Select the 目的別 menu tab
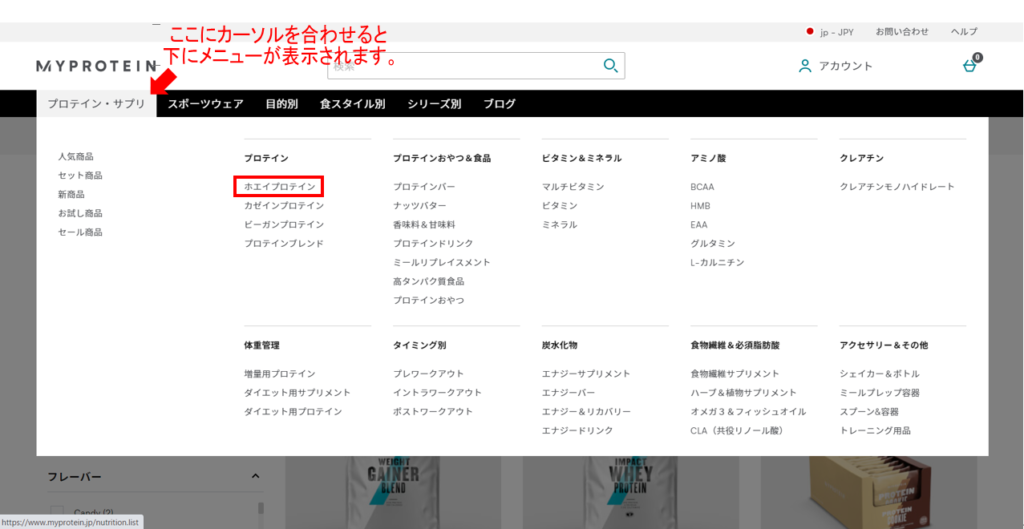Viewport: 1024px width, 529px height. point(282,103)
